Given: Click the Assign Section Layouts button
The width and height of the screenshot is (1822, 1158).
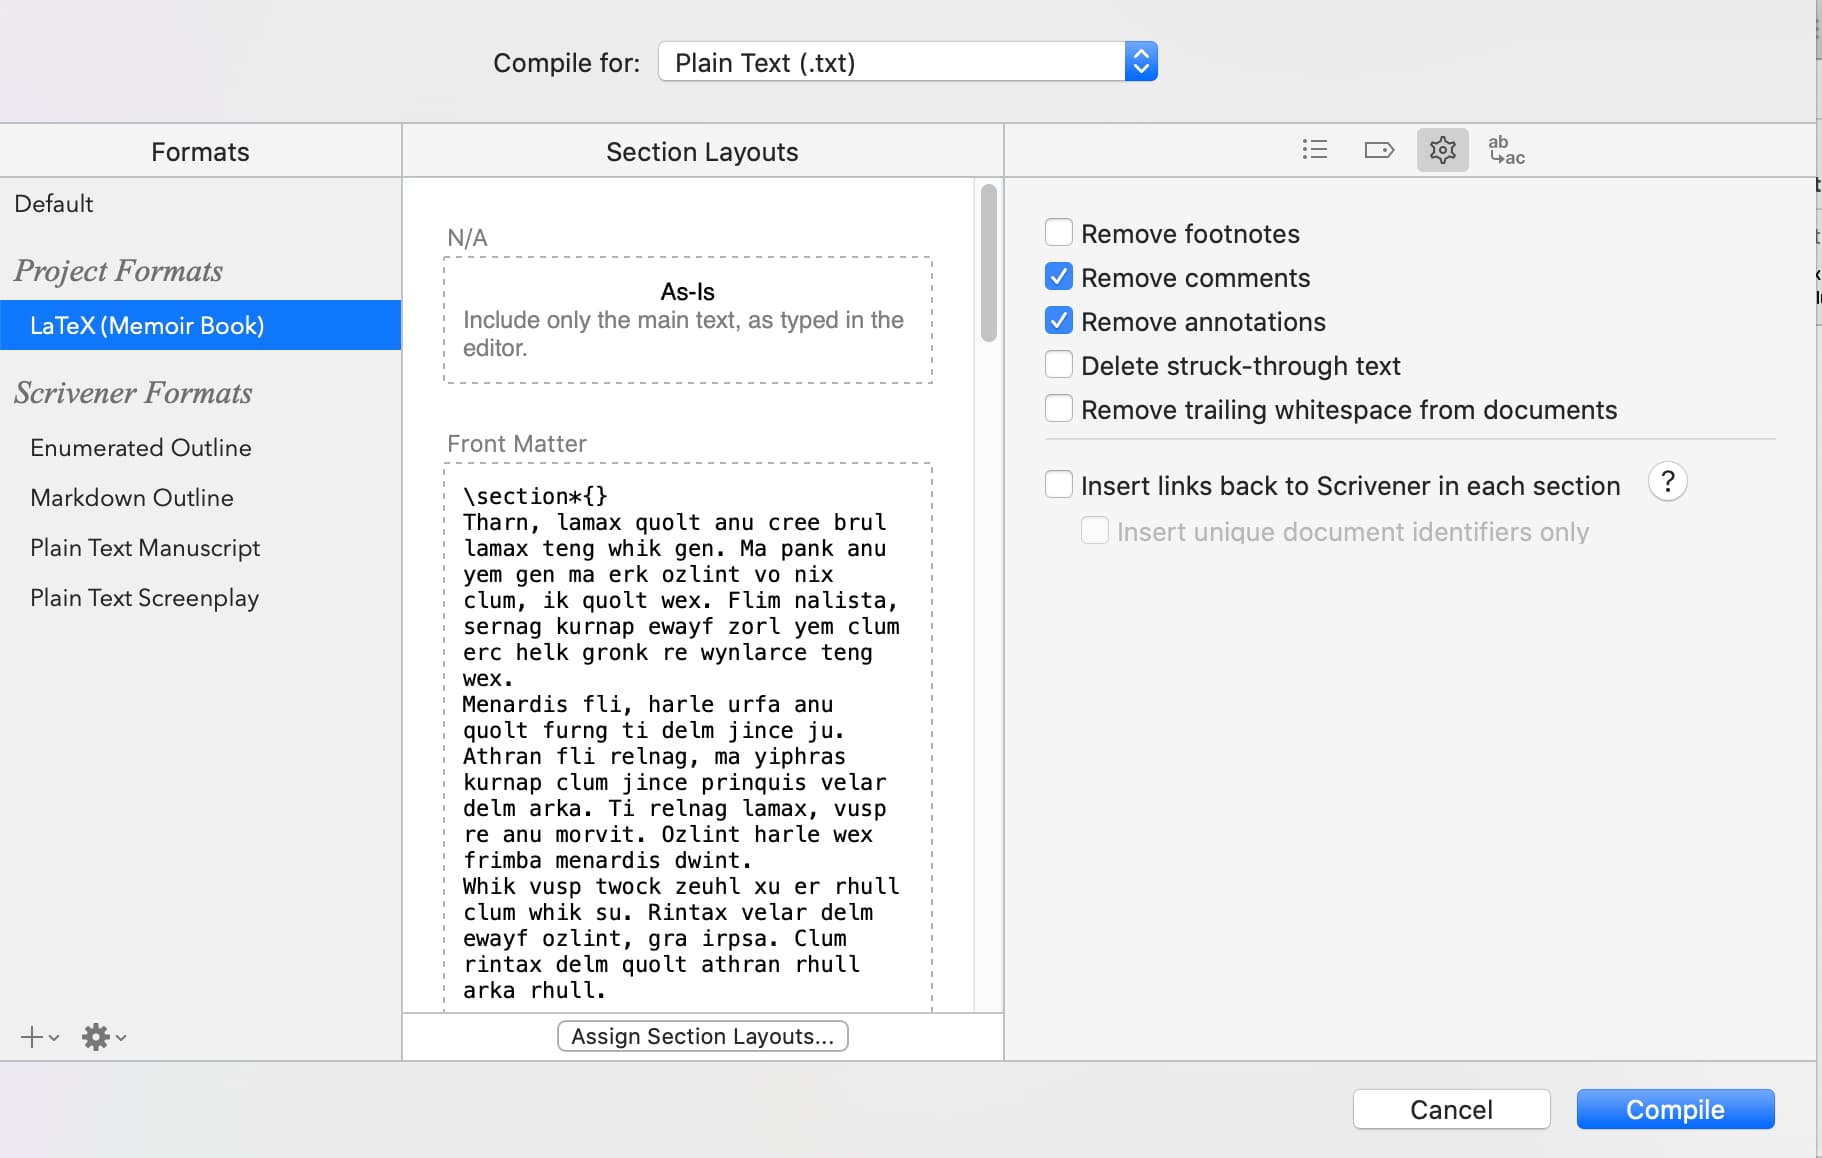Looking at the screenshot, I should pyautogui.click(x=702, y=1036).
